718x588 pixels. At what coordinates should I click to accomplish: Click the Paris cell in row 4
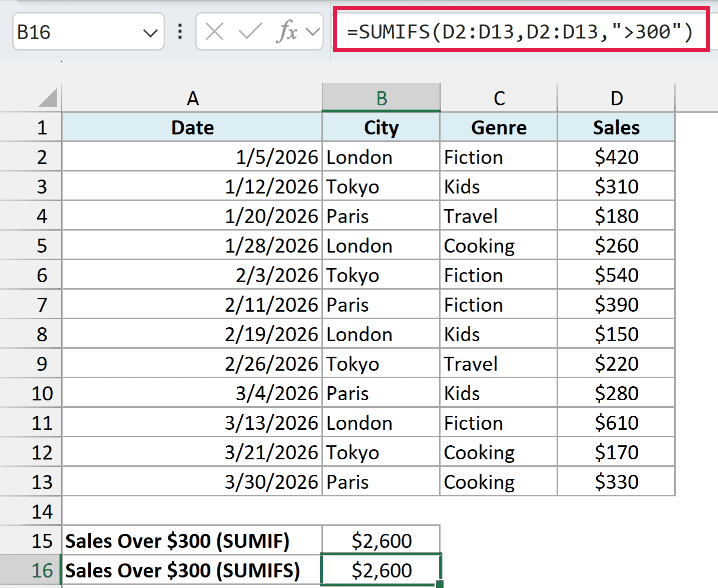(x=381, y=216)
